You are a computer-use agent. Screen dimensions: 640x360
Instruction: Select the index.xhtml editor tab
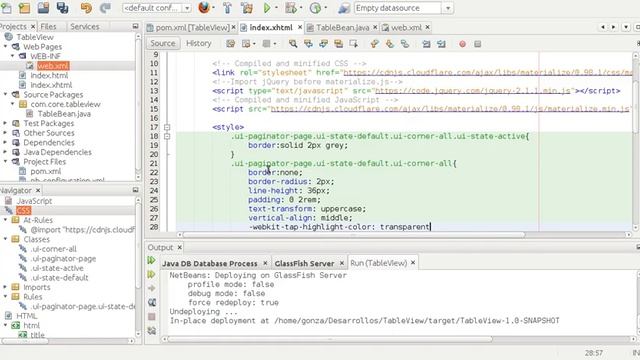271,27
